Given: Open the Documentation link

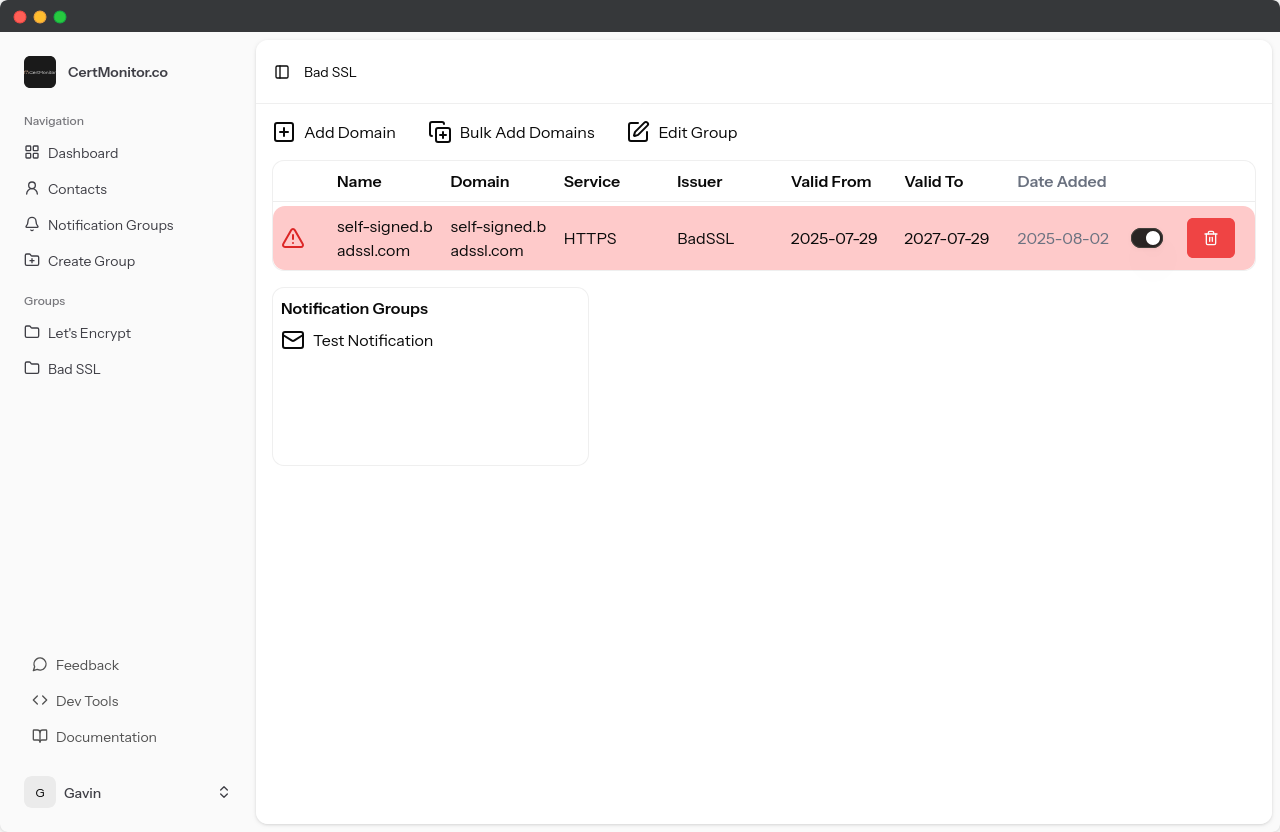Looking at the screenshot, I should 106,737.
